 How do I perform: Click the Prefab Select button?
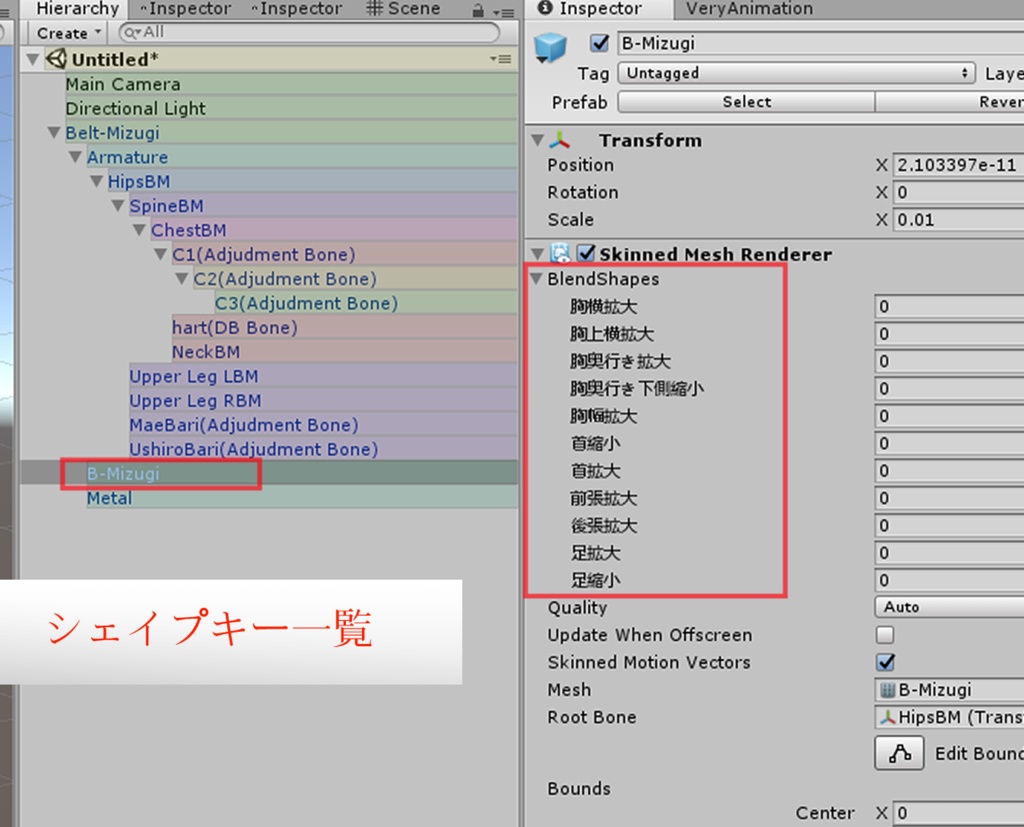746,102
